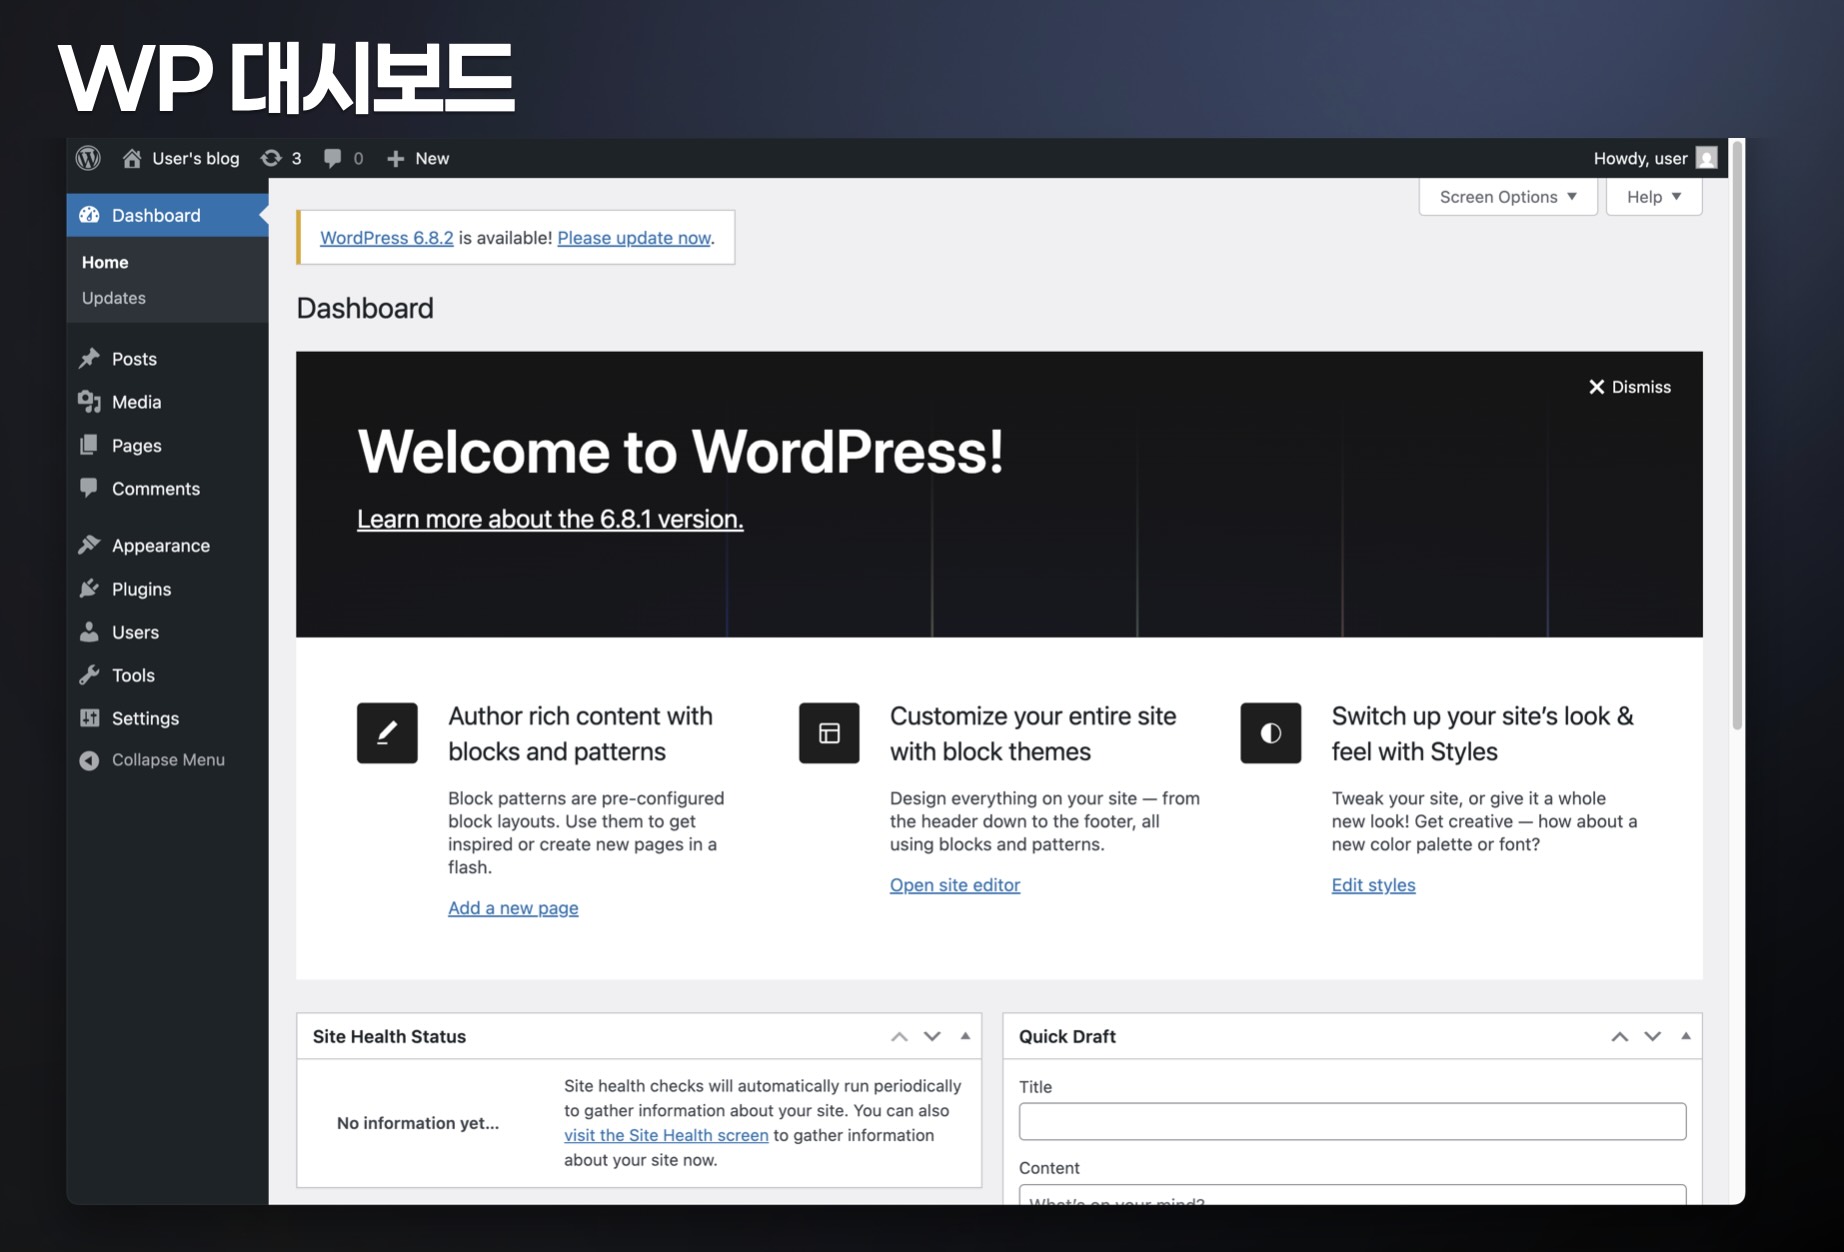Open the Plugins menu
1844x1252 pixels.
click(141, 589)
